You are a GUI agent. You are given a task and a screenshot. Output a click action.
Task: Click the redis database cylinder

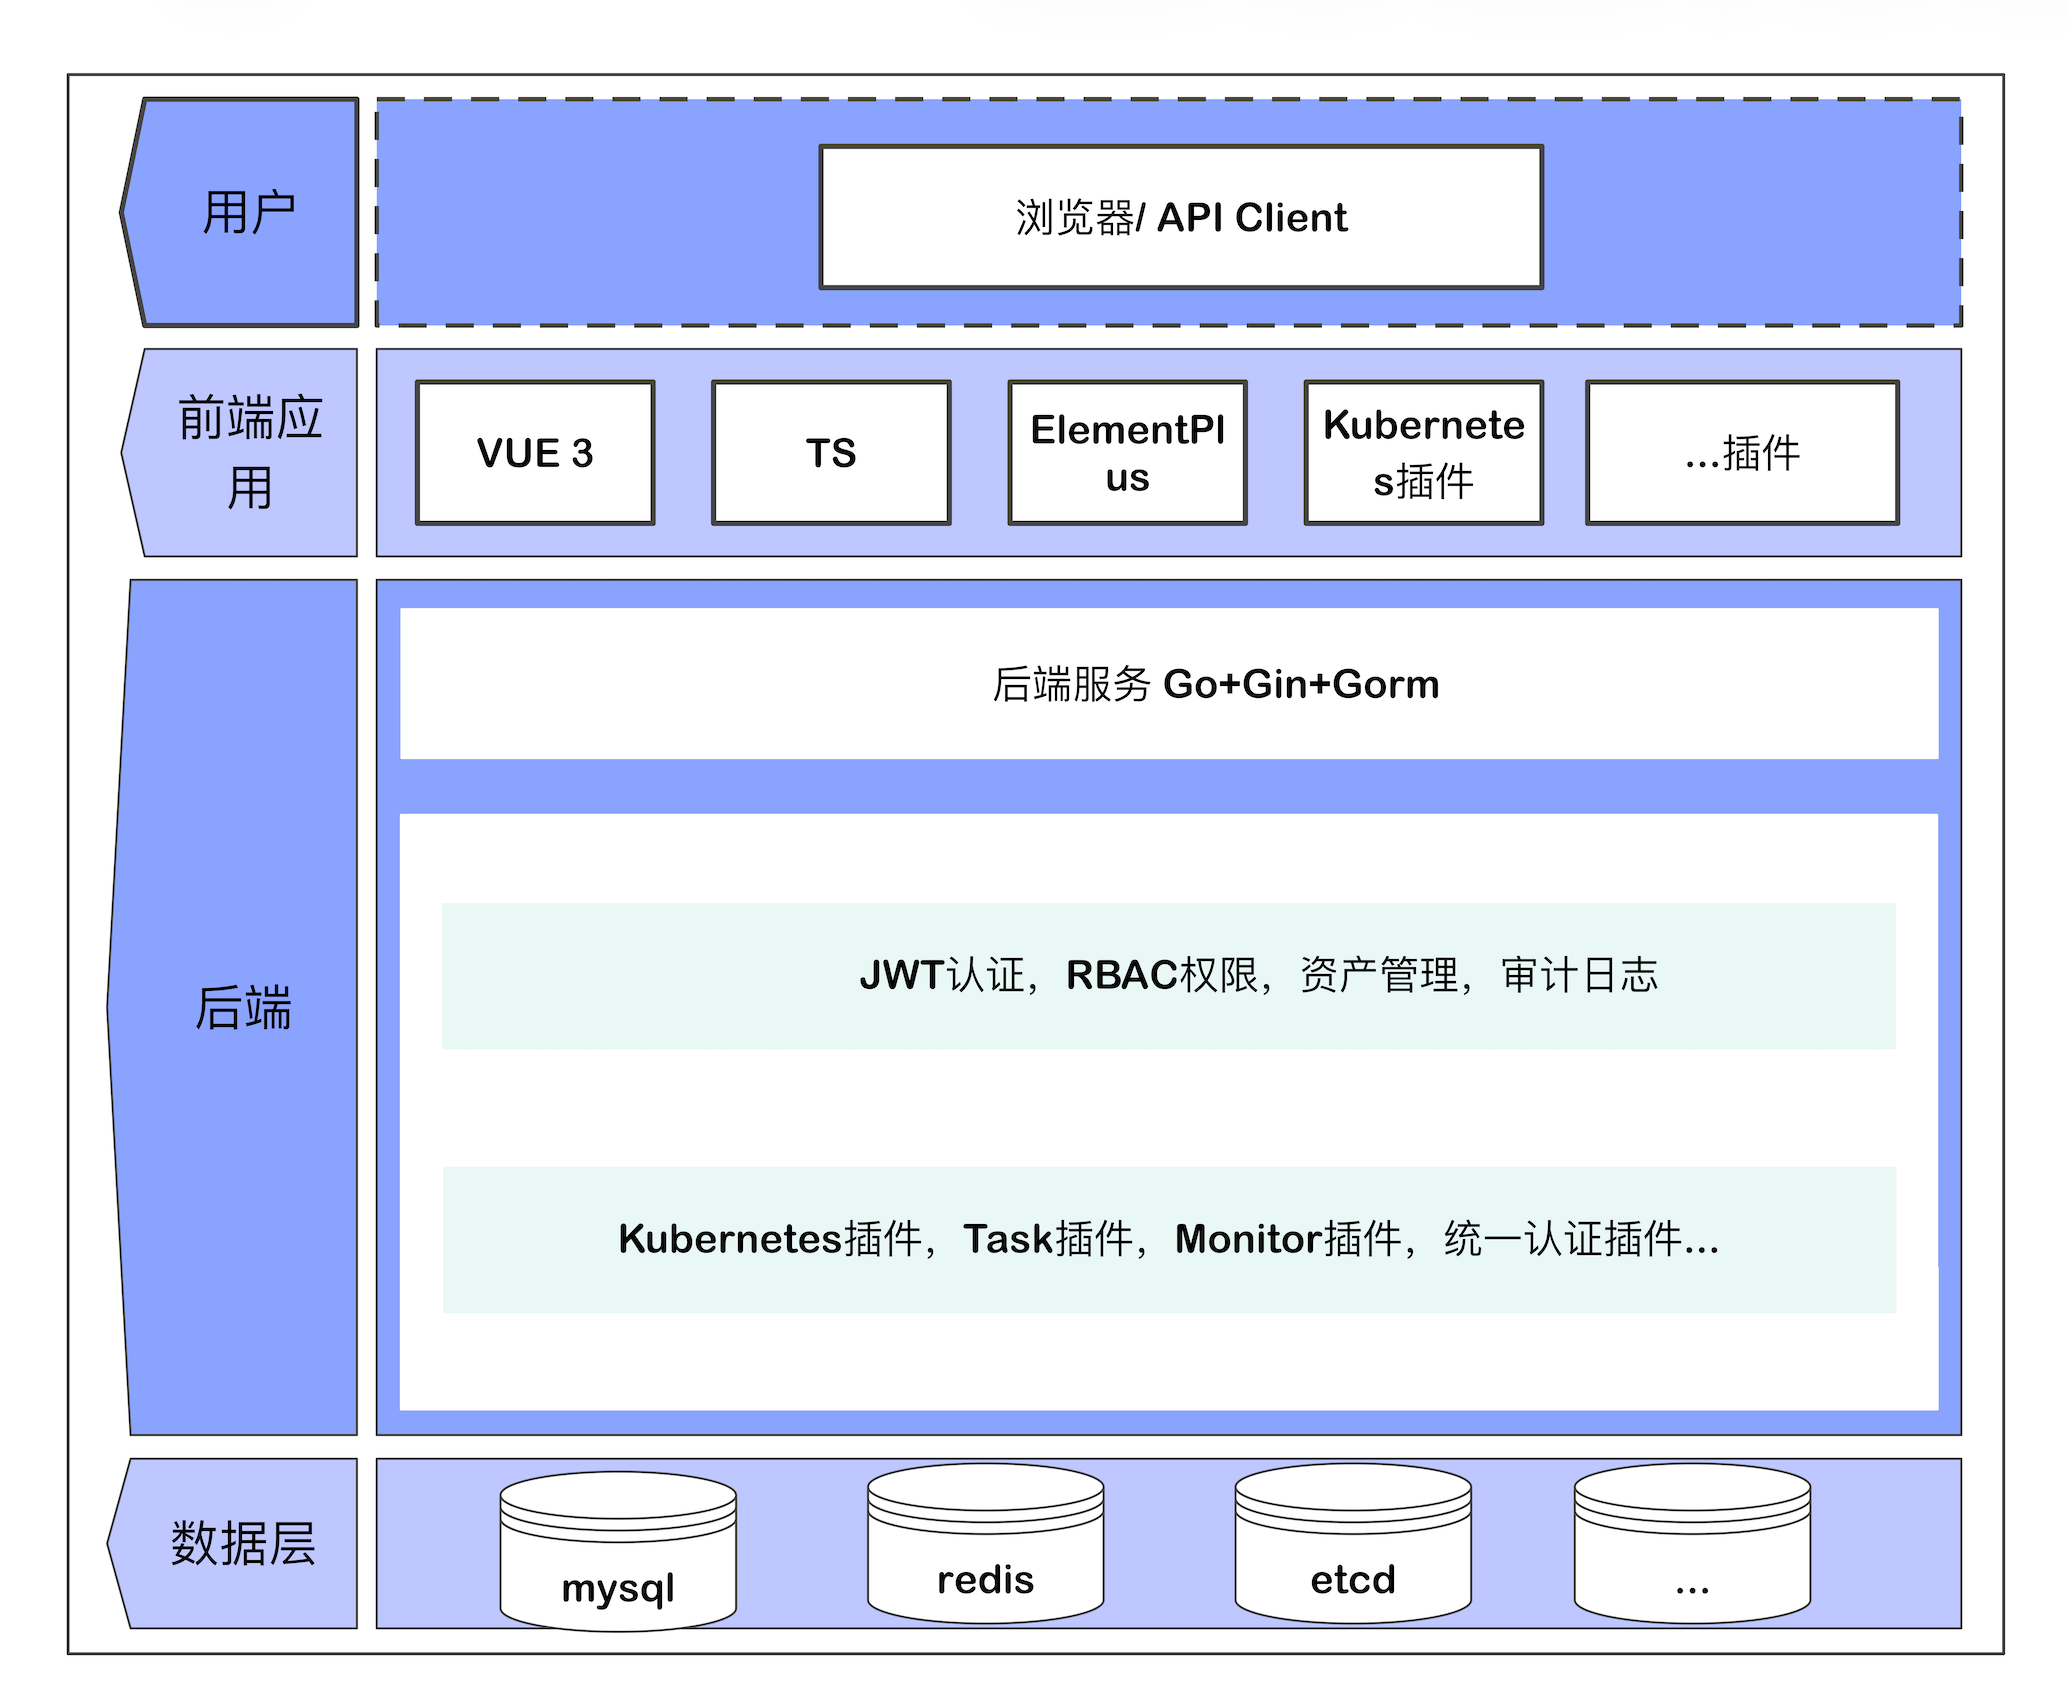pos(985,1543)
